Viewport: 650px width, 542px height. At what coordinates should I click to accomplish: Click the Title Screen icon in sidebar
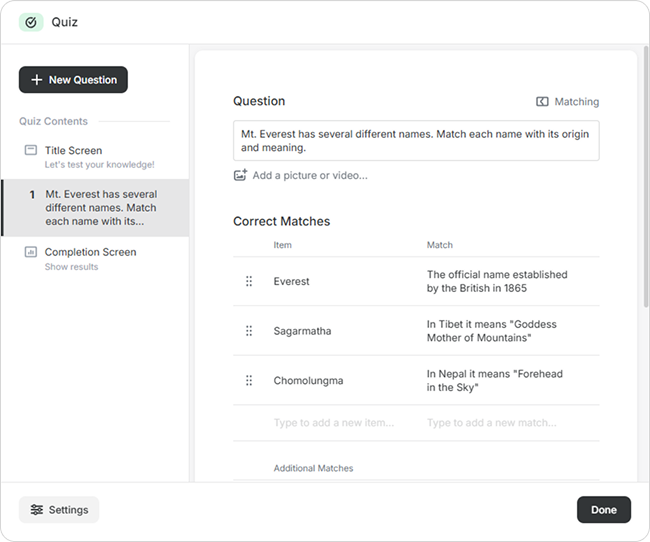(x=31, y=151)
